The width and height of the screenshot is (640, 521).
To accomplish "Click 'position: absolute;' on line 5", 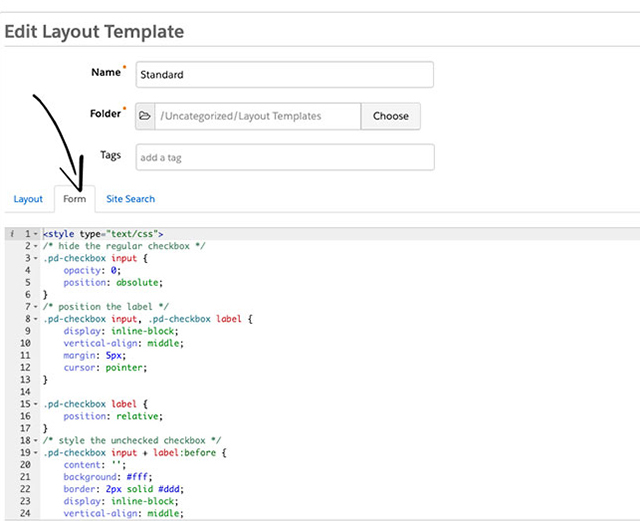I will 113,283.
